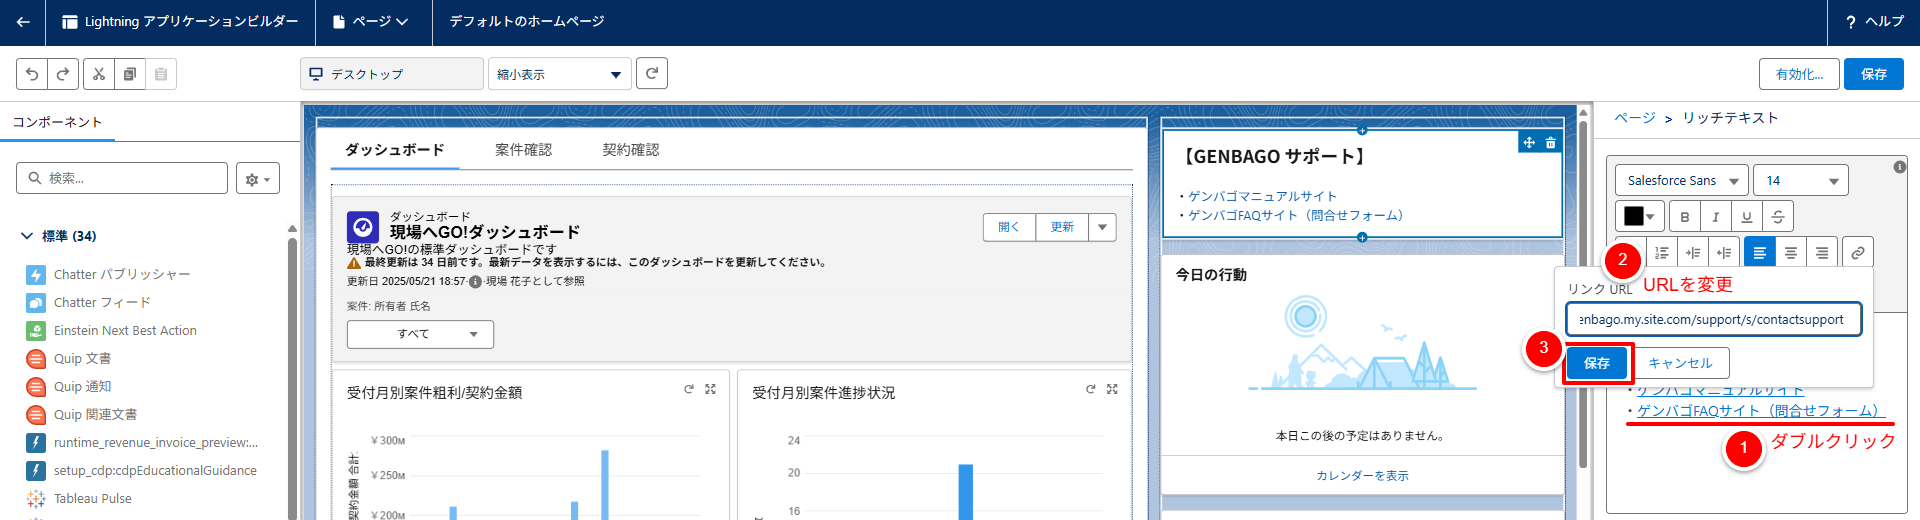1920x520 pixels.
Task: Click move handle on GENBAGO サポート component
Action: (1529, 143)
